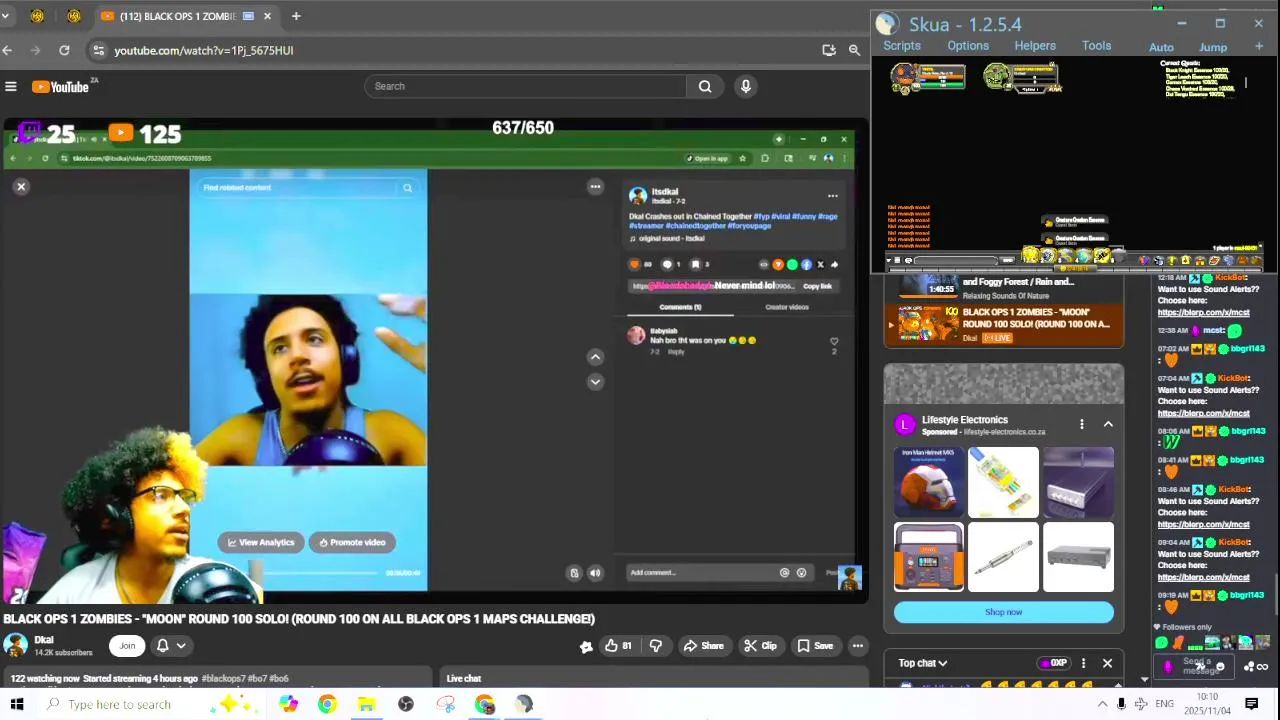Click View Analytics in the TikTok video
The image size is (1280, 720).
click(x=261, y=542)
